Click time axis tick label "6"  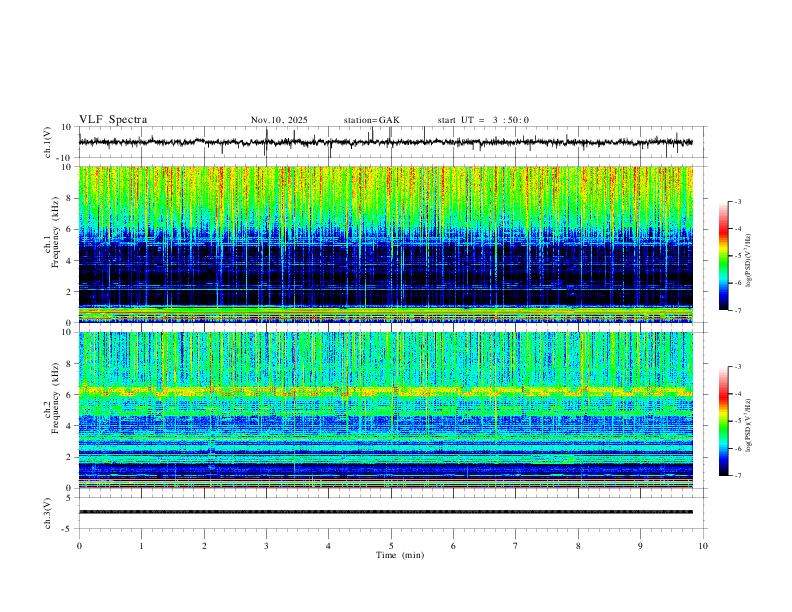tap(453, 546)
